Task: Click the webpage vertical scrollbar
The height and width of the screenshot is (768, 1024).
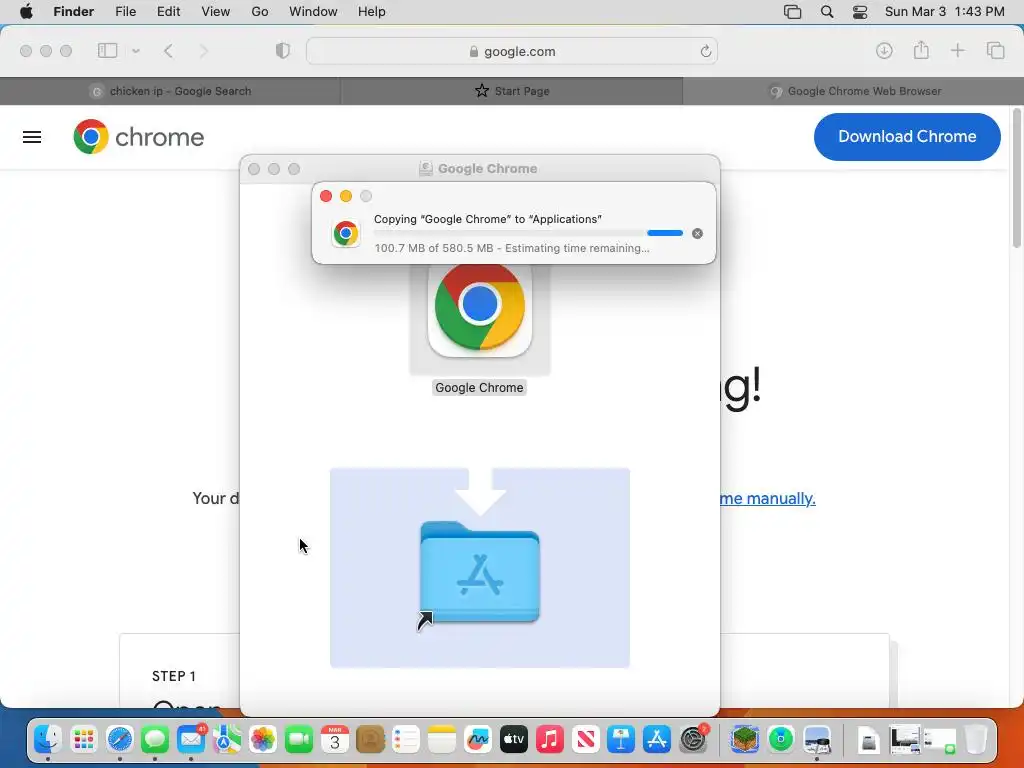Action: 1016,178
